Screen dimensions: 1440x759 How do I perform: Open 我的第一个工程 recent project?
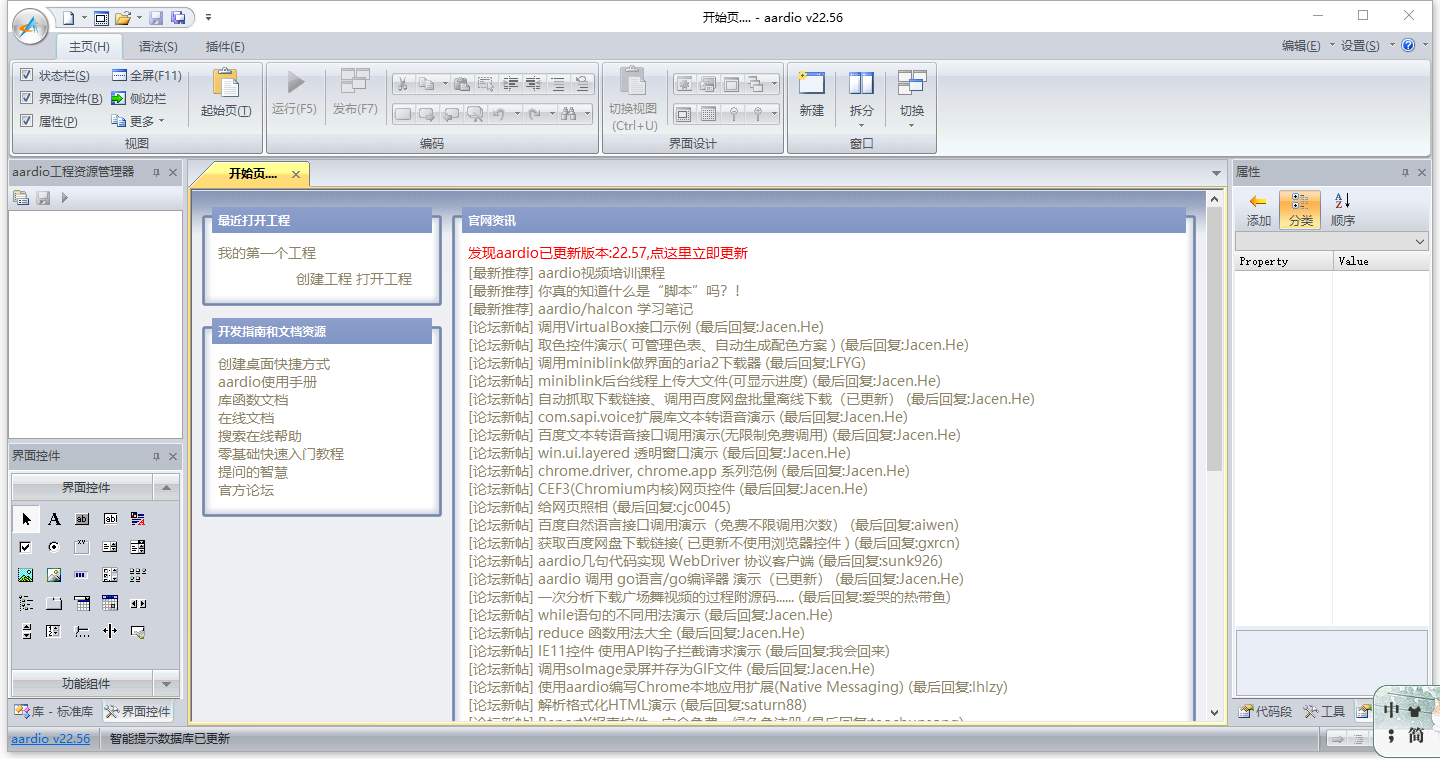(x=267, y=253)
